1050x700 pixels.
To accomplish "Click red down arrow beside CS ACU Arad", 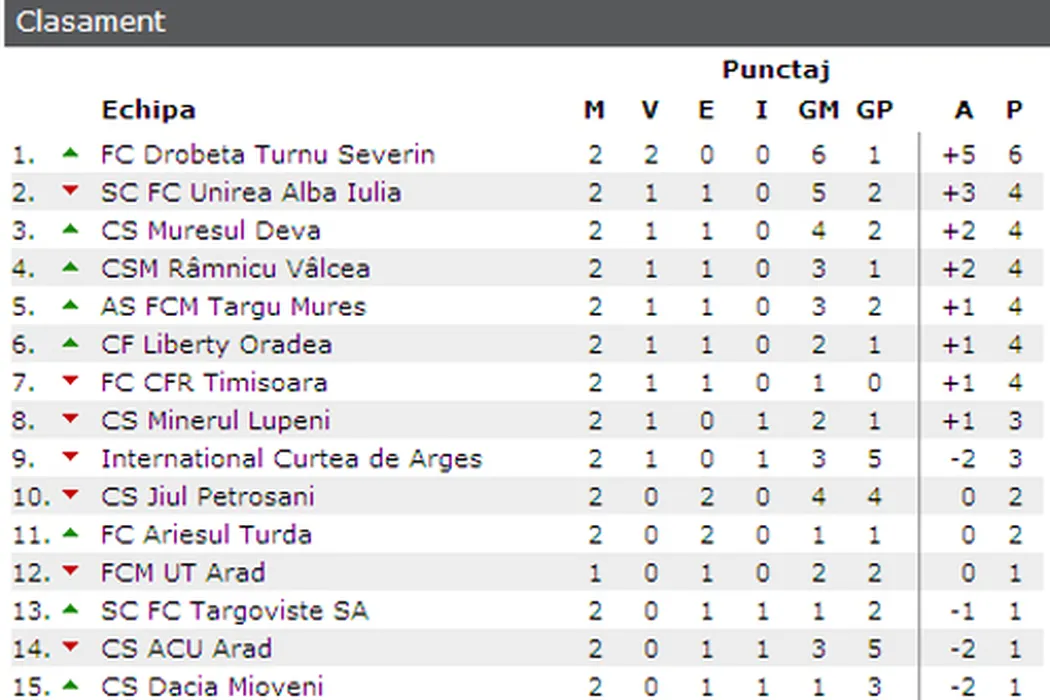I will click(x=69, y=647).
